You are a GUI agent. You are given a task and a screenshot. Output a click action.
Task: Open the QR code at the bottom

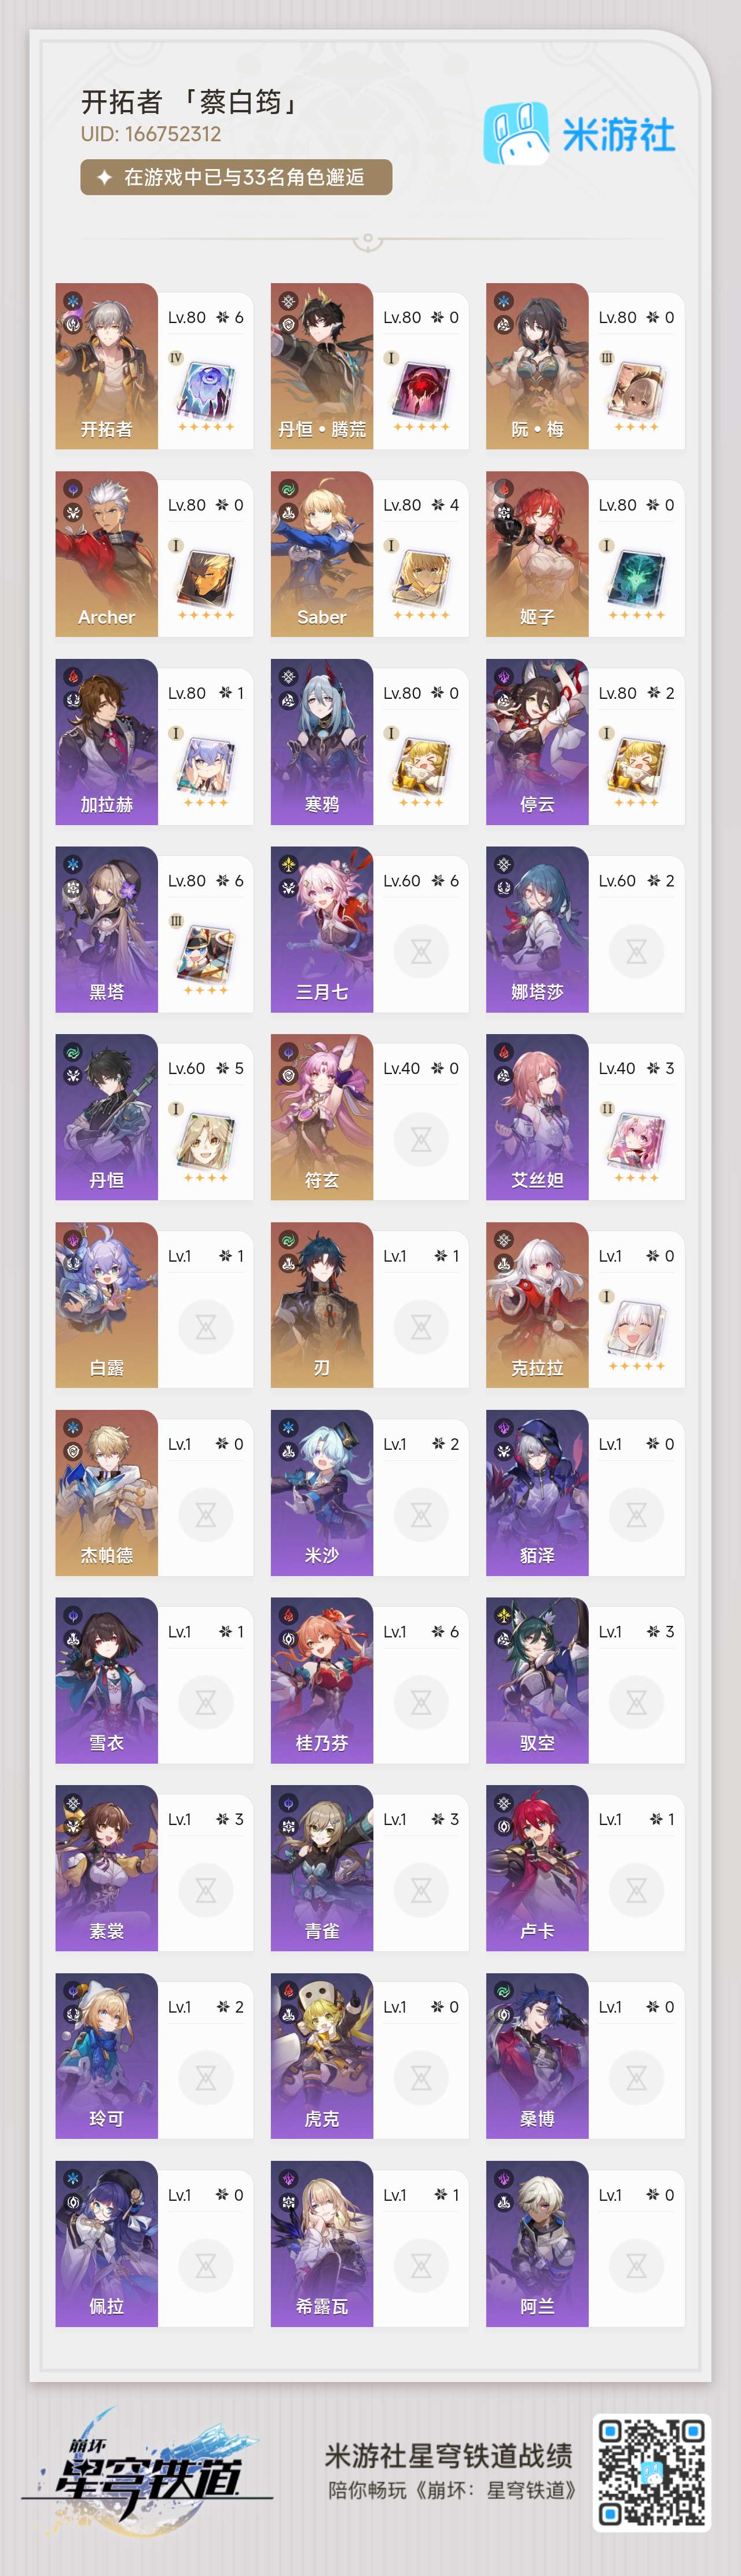652,2472
